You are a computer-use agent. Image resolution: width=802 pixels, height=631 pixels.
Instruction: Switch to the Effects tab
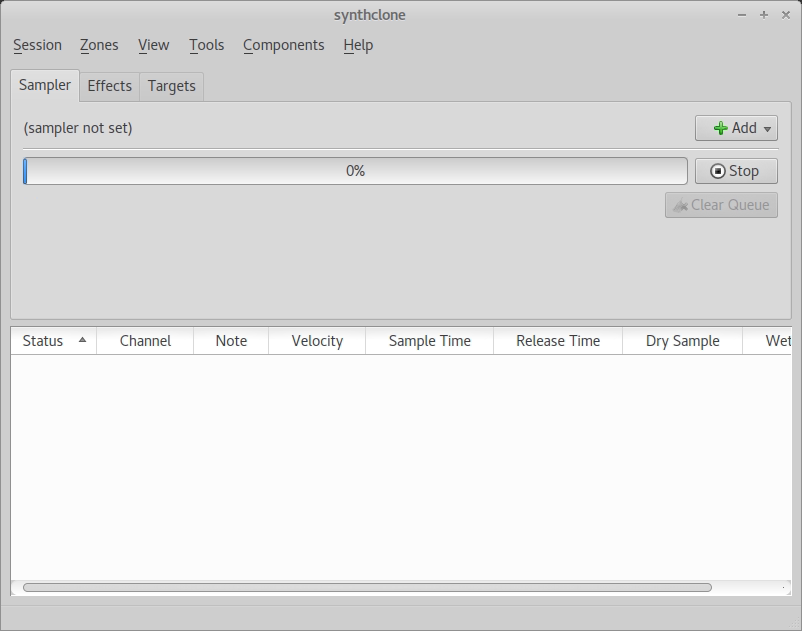pyautogui.click(x=109, y=86)
